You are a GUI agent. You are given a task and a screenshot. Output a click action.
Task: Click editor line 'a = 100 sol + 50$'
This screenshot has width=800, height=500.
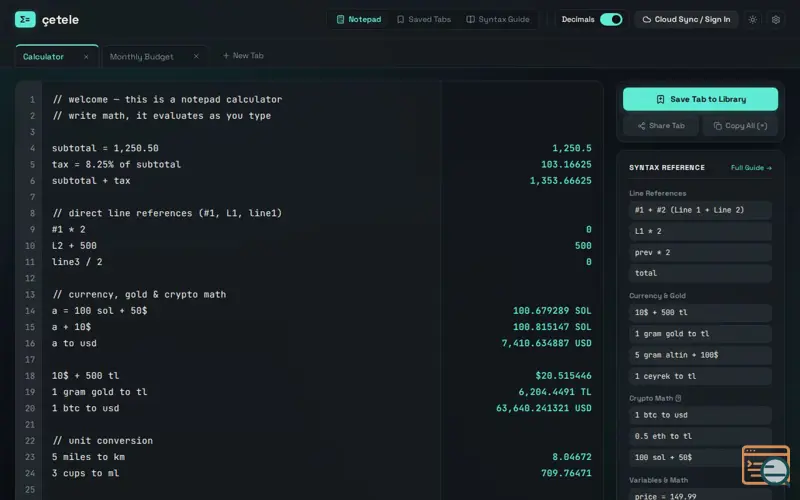click(99, 310)
